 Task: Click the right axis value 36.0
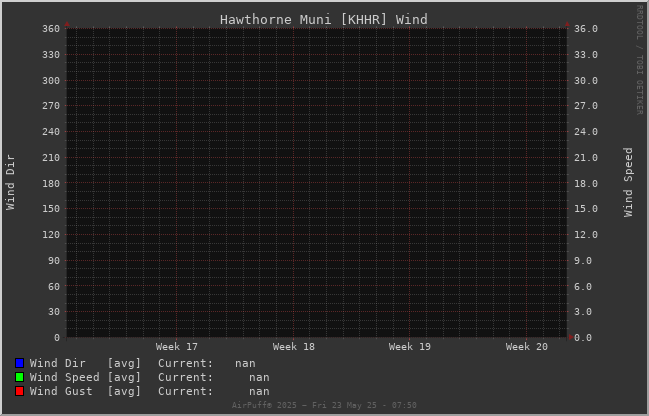tap(586, 29)
